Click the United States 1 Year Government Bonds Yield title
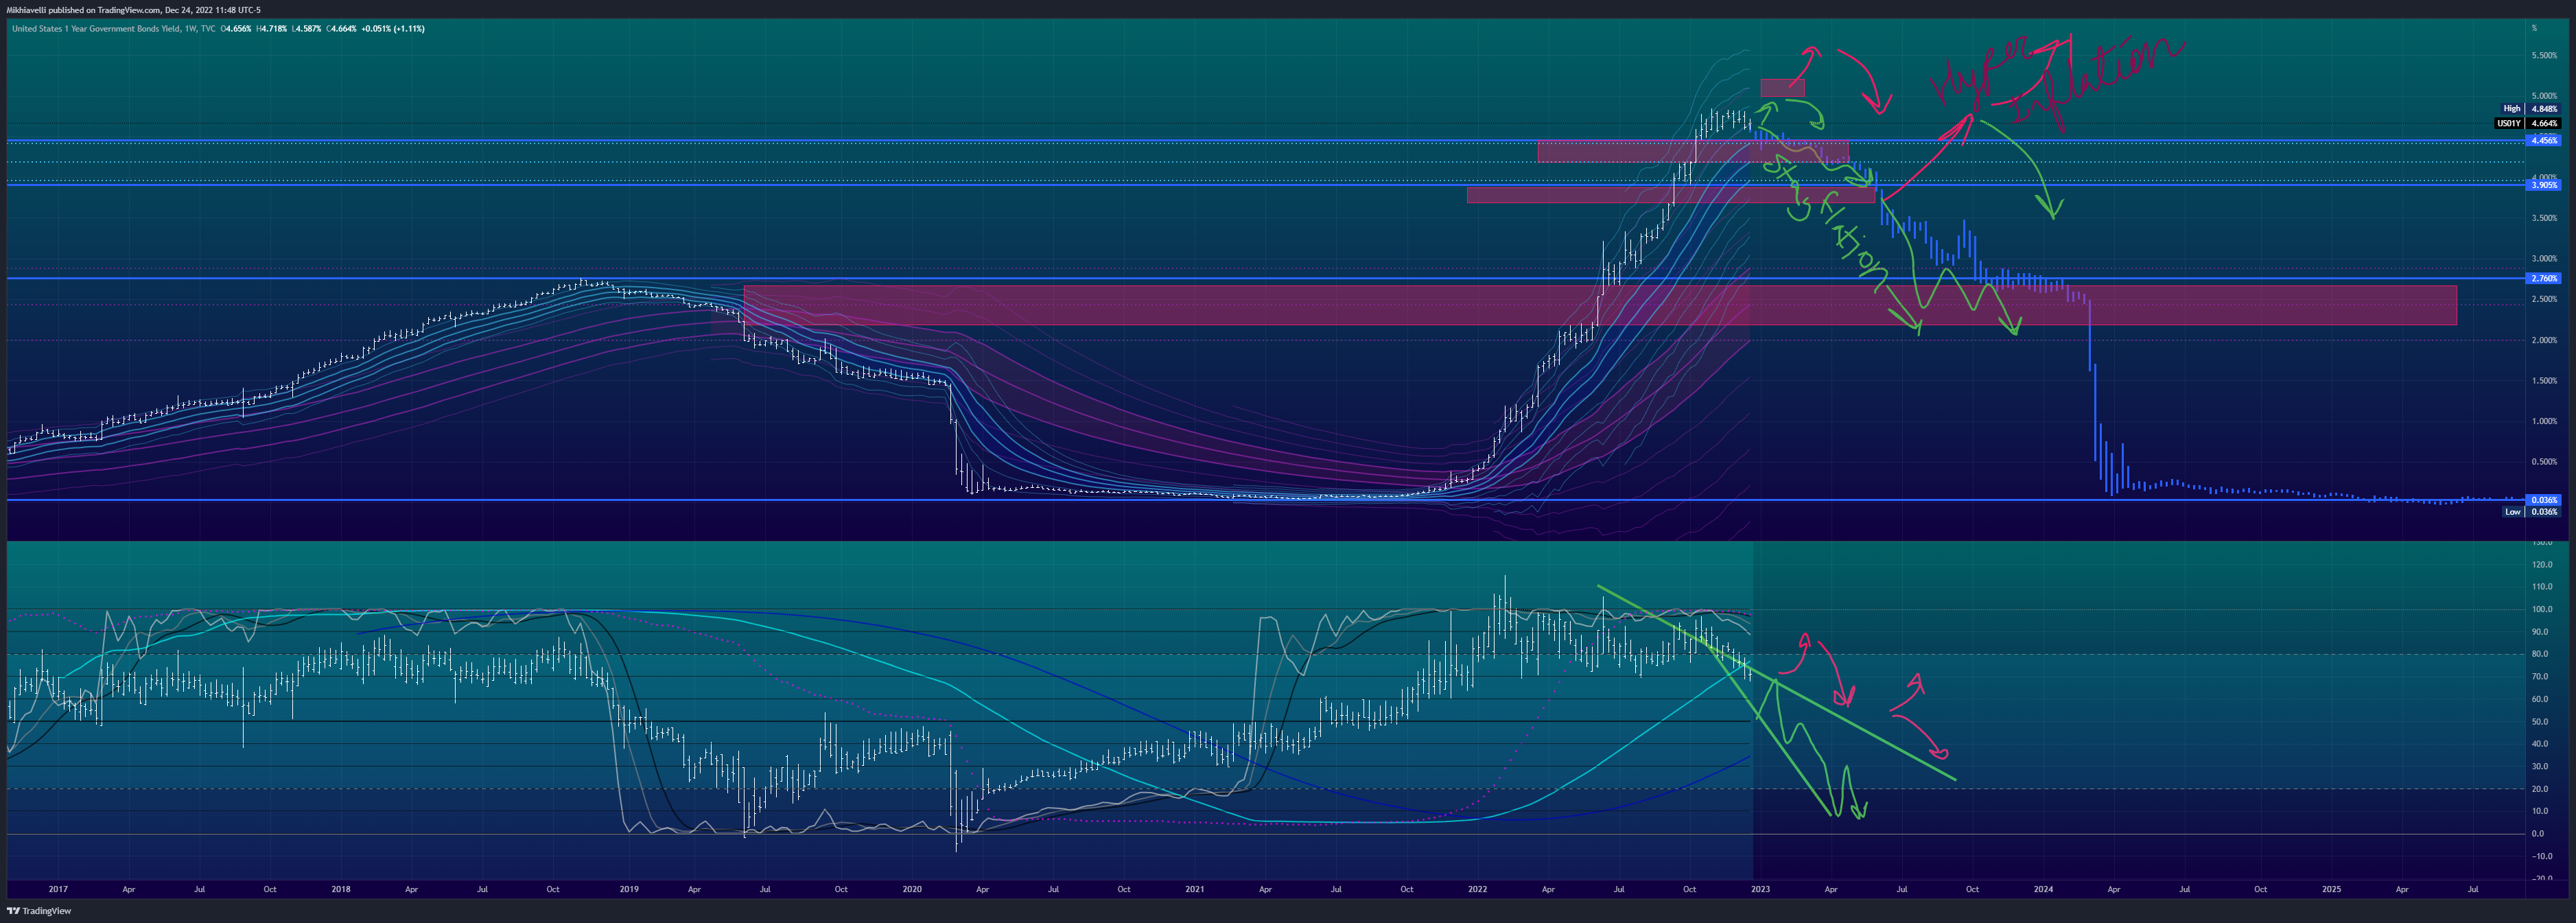This screenshot has height=923, width=2576. (x=96, y=29)
